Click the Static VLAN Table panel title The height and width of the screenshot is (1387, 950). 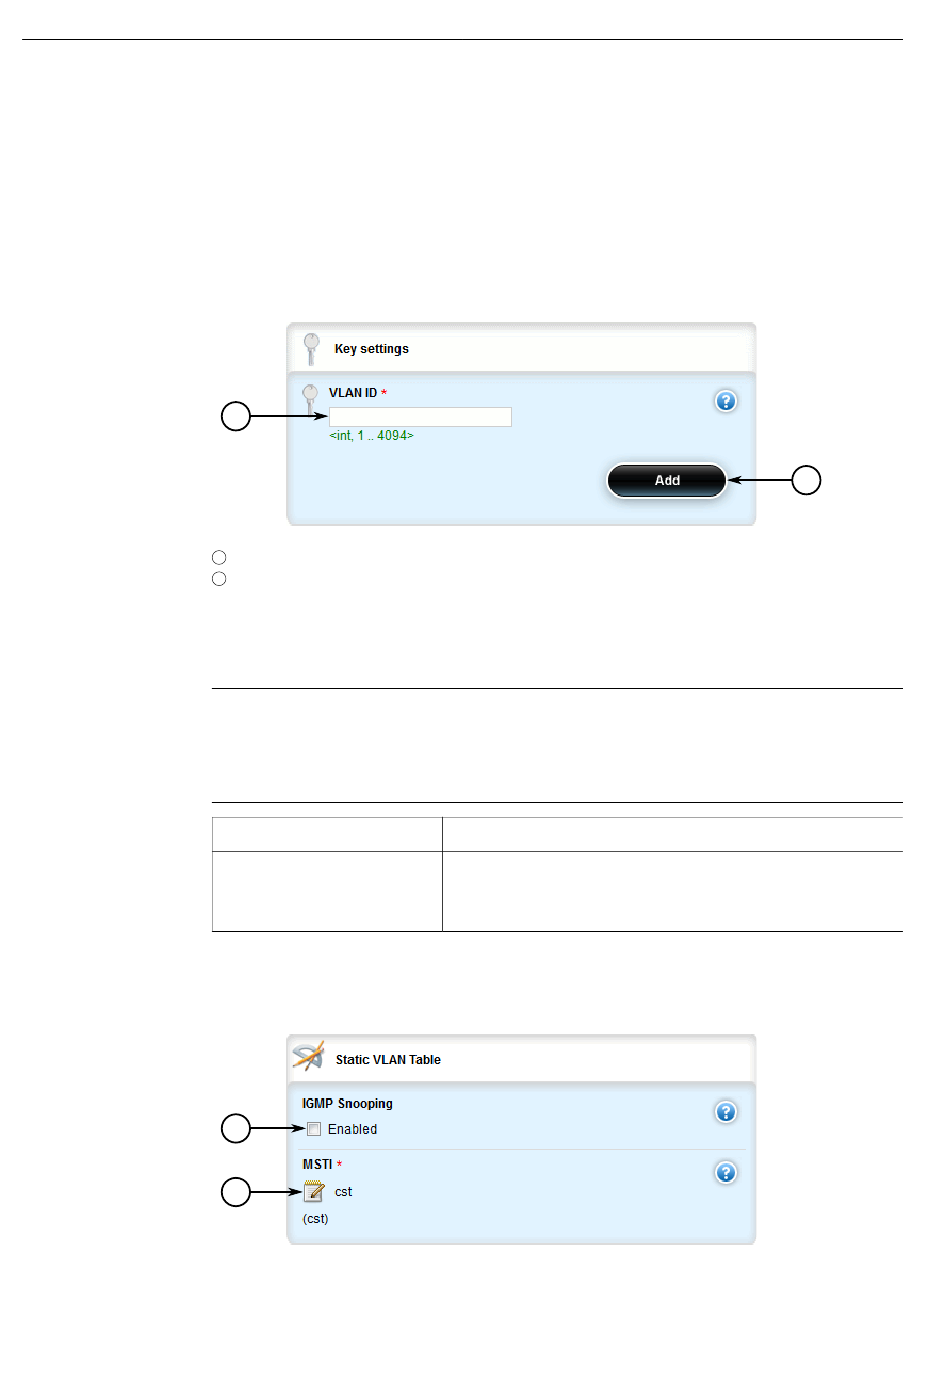(388, 1060)
